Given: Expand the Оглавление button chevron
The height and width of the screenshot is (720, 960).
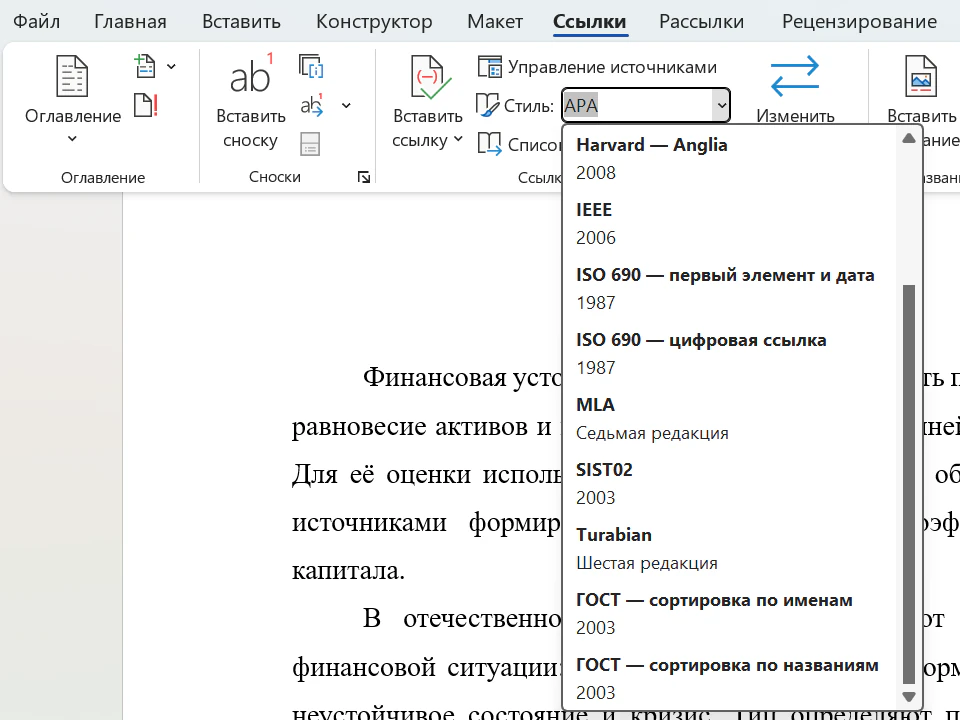Looking at the screenshot, I should 72,139.
